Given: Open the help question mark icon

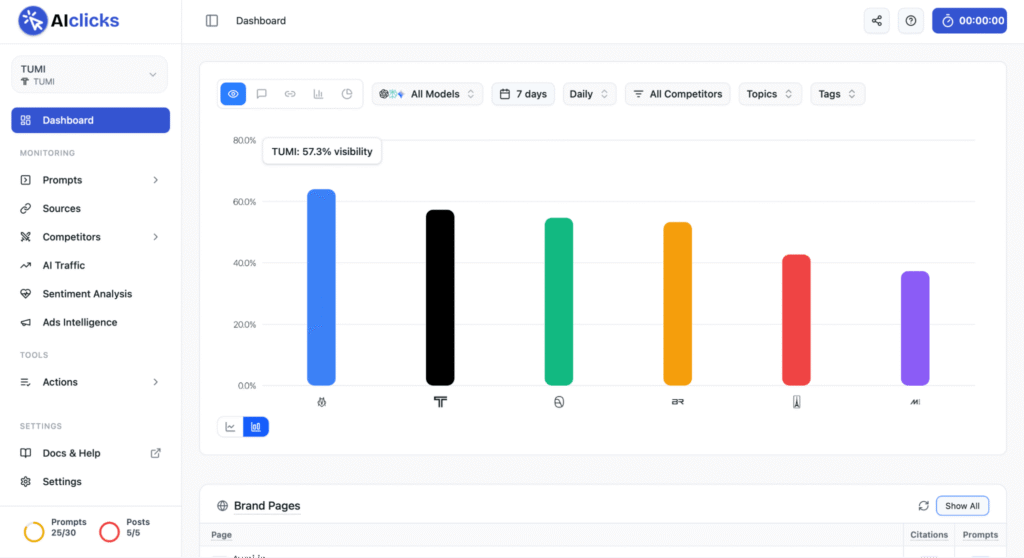Looking at the screenshot, I should tap(910, 21).
